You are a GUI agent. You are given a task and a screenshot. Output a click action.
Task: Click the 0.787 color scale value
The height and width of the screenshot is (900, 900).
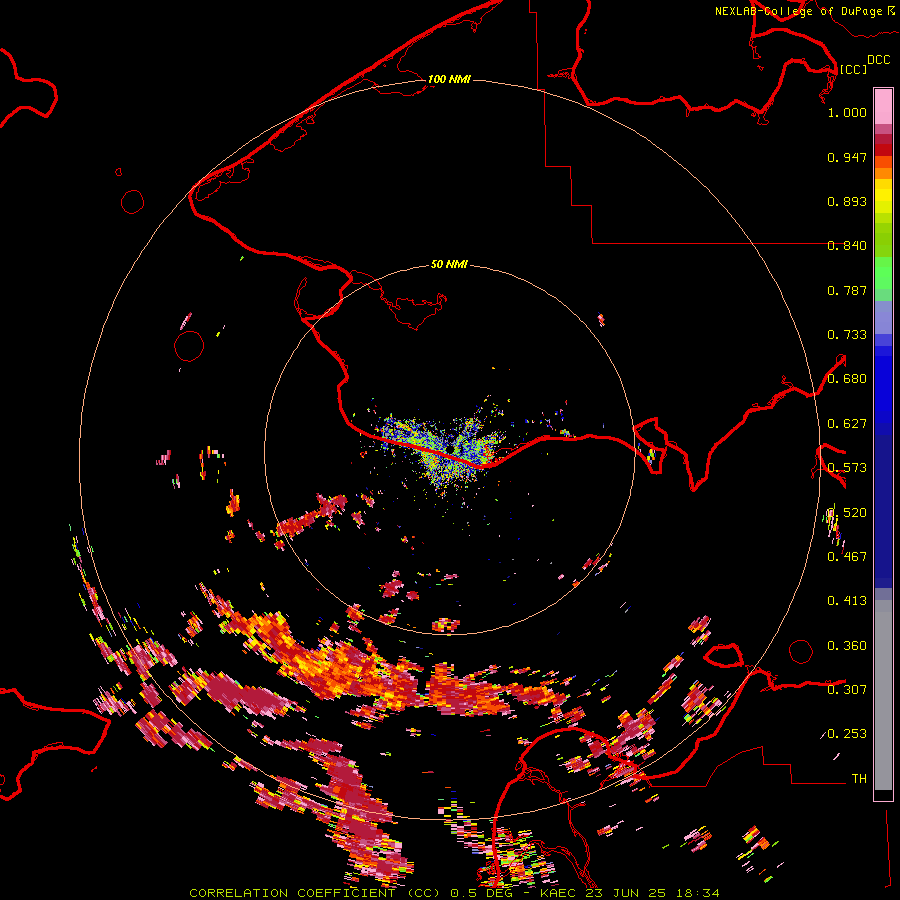[847, 290]
